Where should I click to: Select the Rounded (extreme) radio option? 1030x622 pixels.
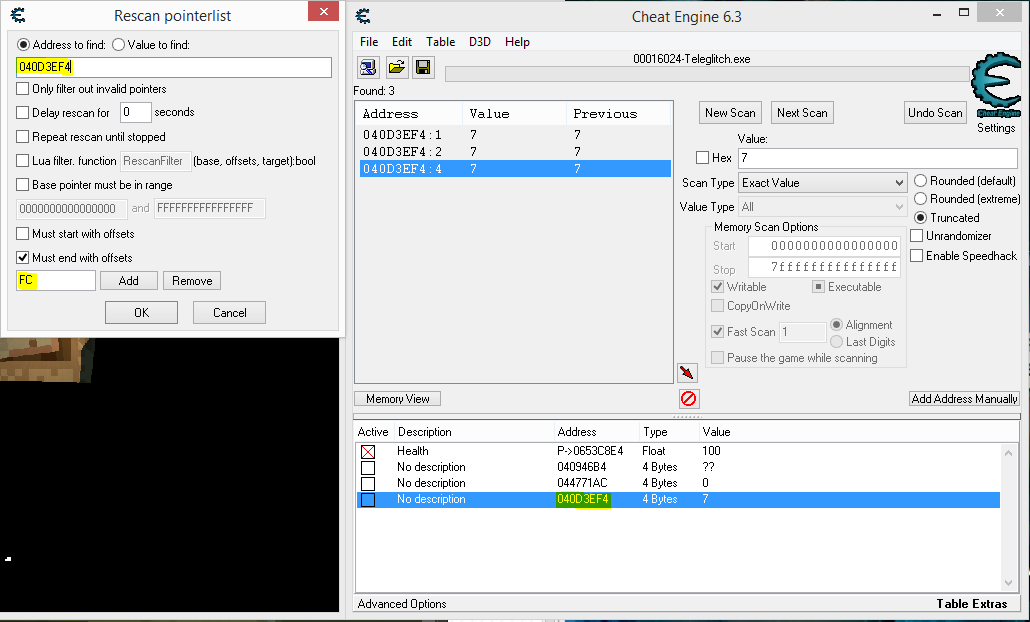click(x=920, y=199)
